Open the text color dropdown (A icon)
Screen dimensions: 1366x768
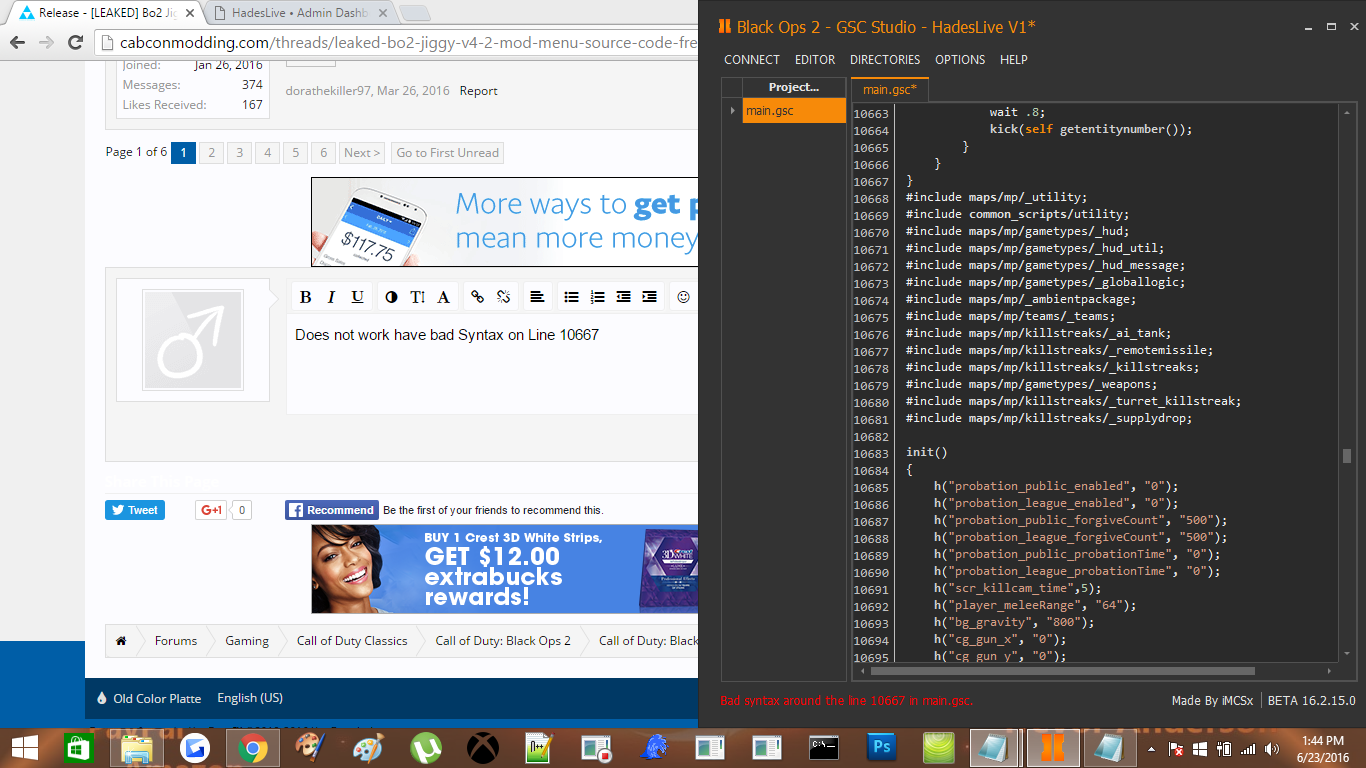point(443,297)
